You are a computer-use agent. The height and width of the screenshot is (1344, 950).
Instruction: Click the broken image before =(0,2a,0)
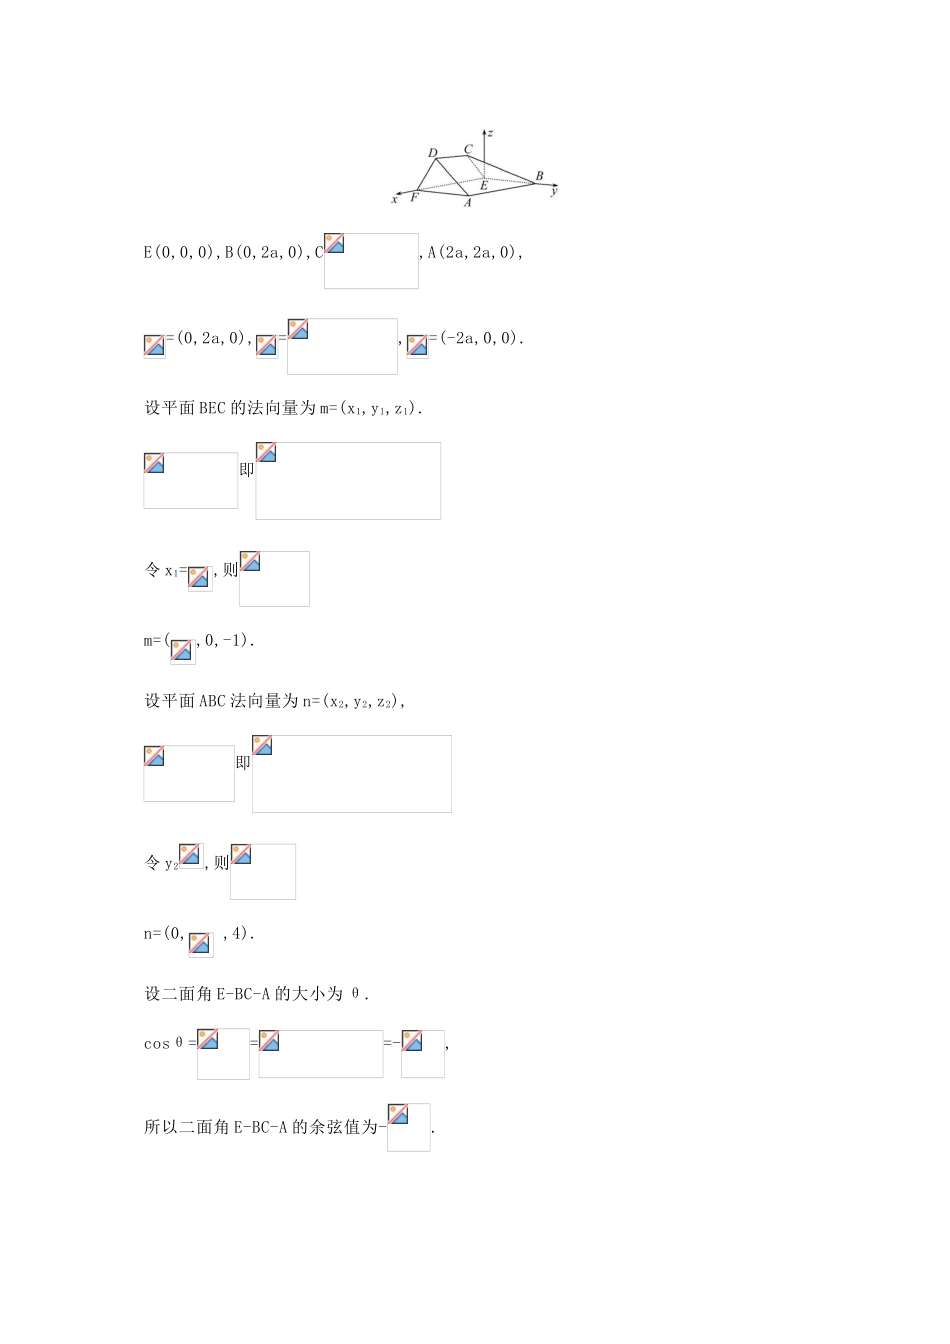154,346
